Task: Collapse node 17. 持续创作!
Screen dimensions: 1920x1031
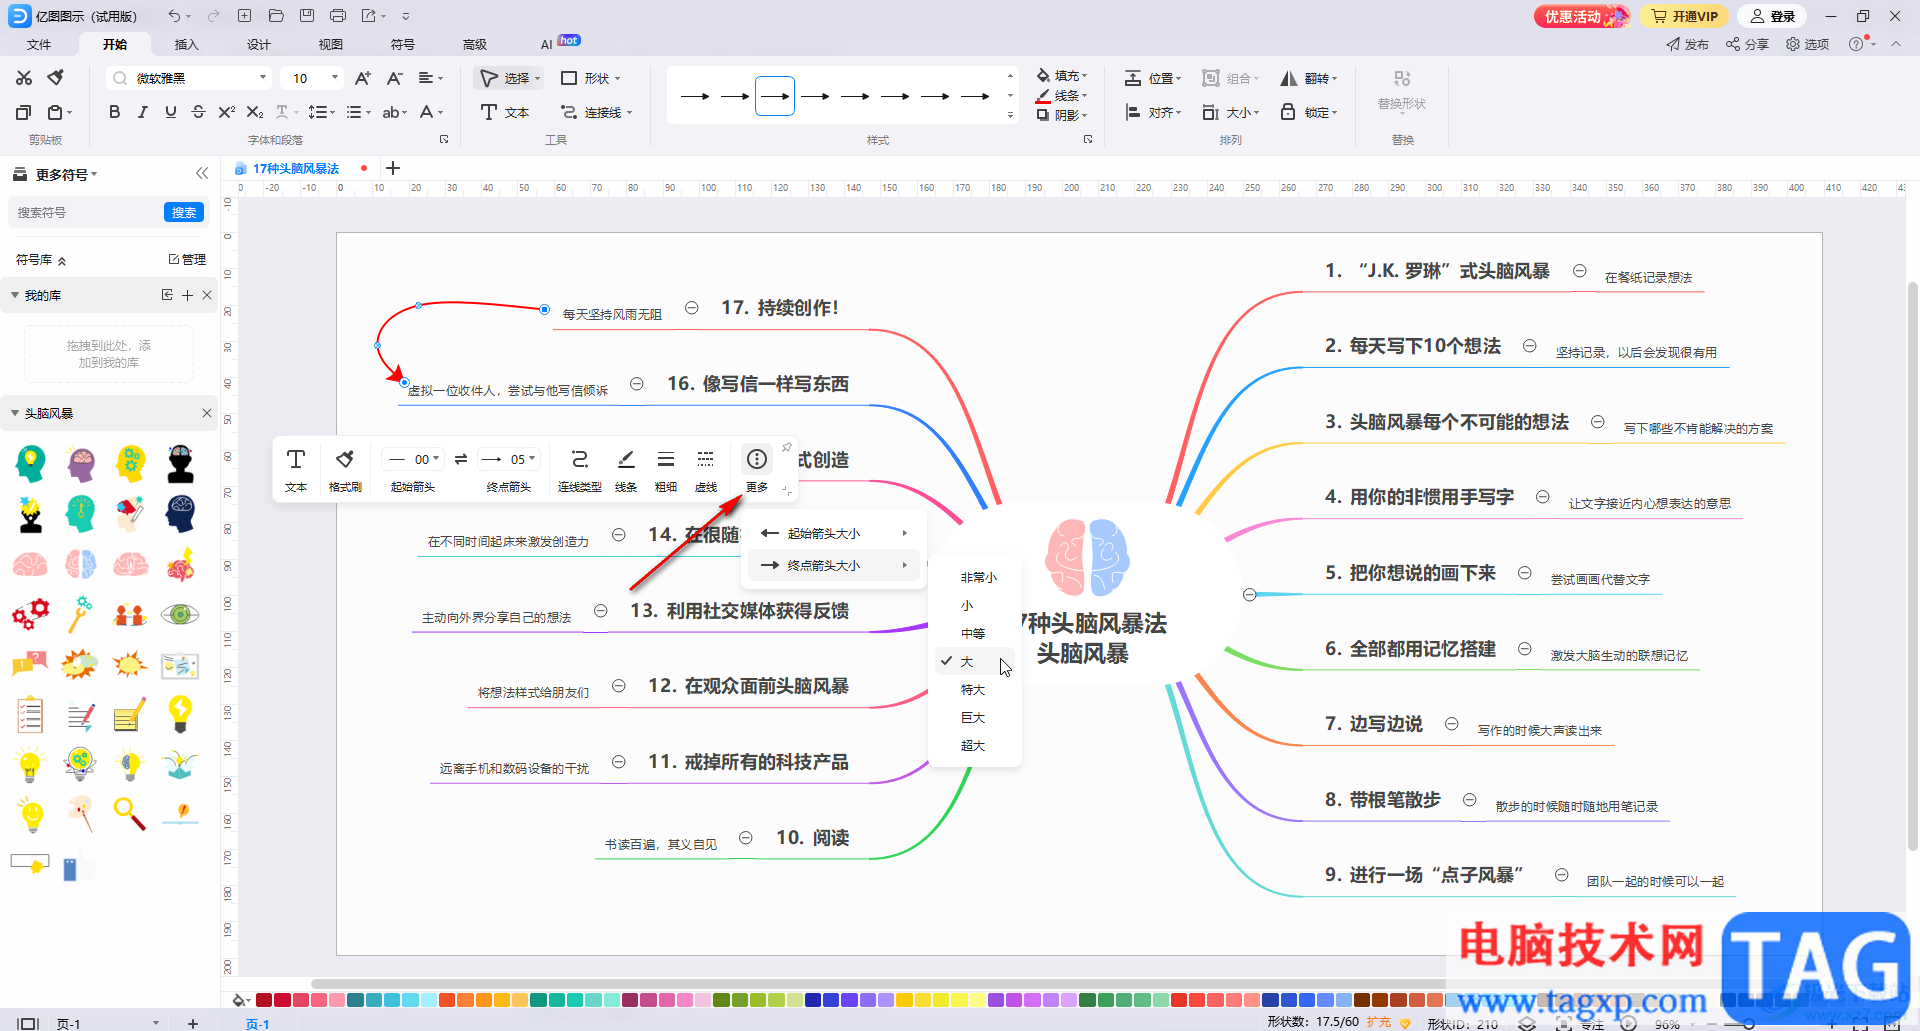Action: click(692, 308)
